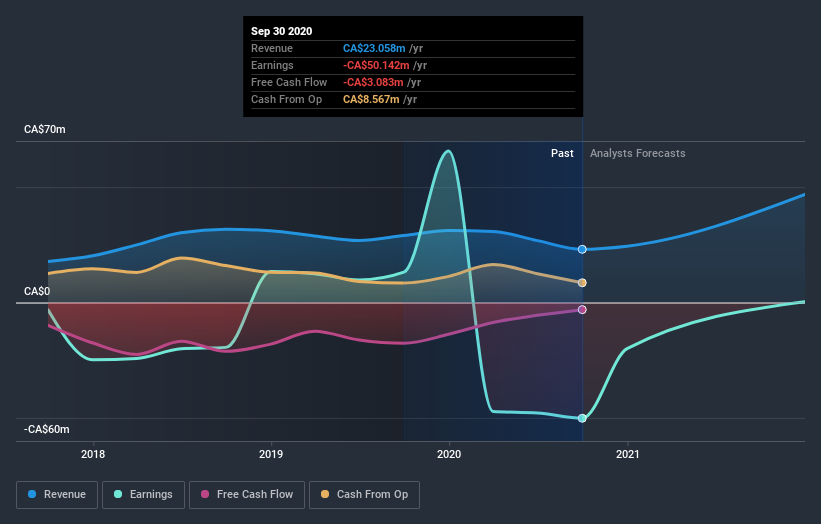Click the -CA$50.142m earnings value
This screenshot has height=524, width=821.
(x=376, y=65)
